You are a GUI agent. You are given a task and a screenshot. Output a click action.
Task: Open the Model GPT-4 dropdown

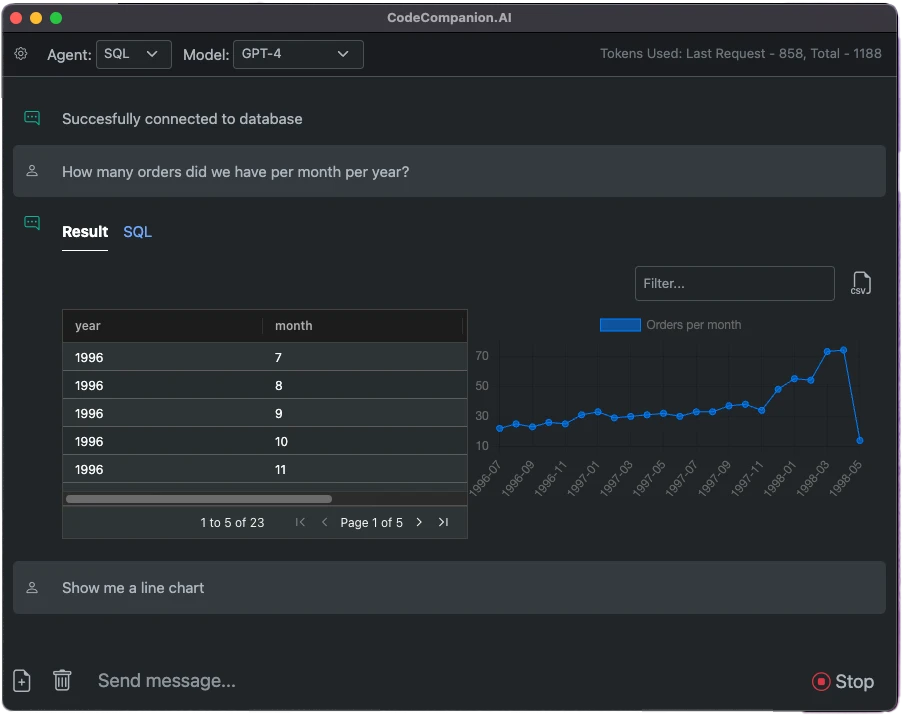click(298, 54)
